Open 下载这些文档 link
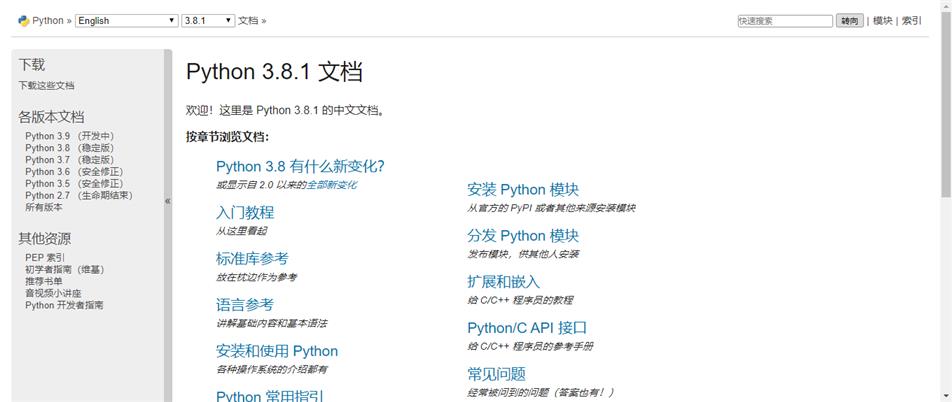Viewport: 952px width, 402px height. (x=46, y=86)
